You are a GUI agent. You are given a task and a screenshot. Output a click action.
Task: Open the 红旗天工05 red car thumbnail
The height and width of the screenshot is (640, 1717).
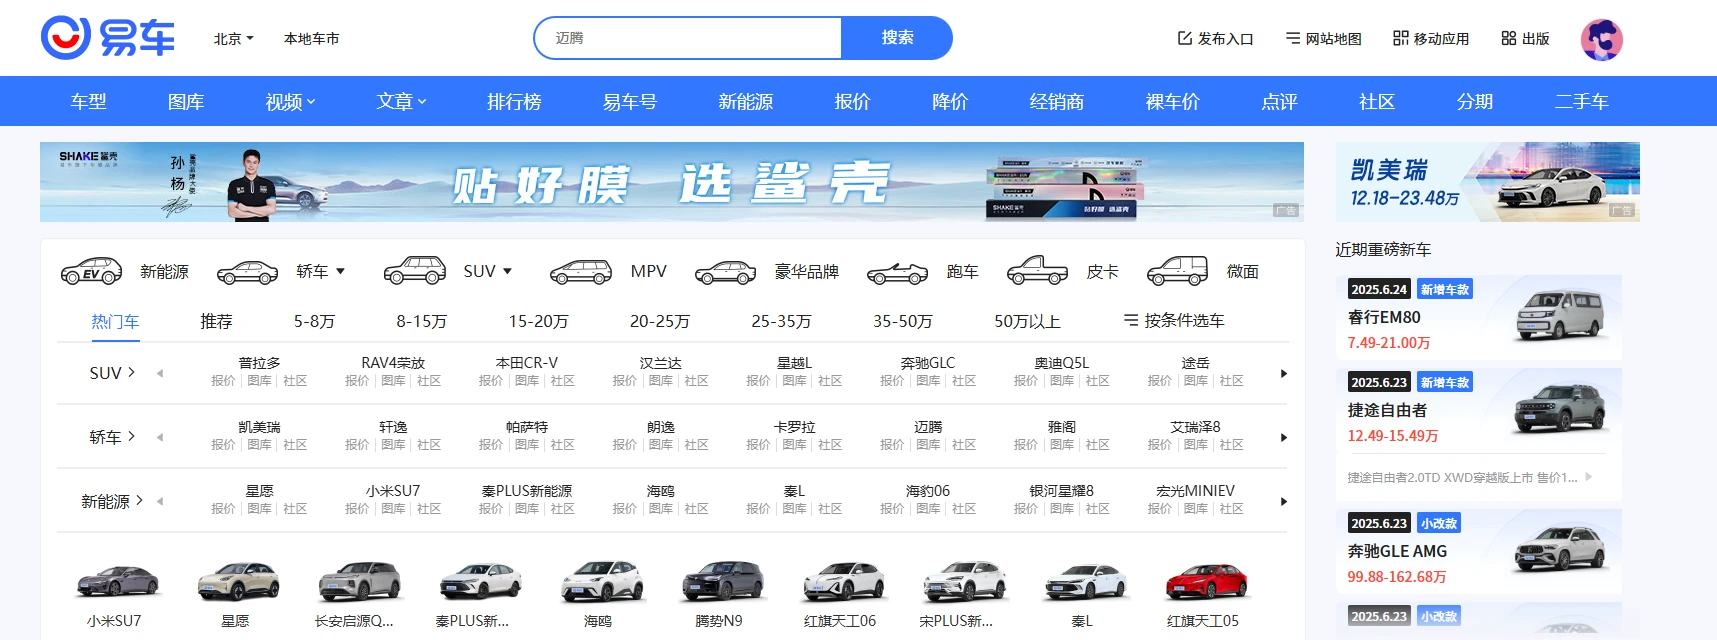pos(1206,581)
